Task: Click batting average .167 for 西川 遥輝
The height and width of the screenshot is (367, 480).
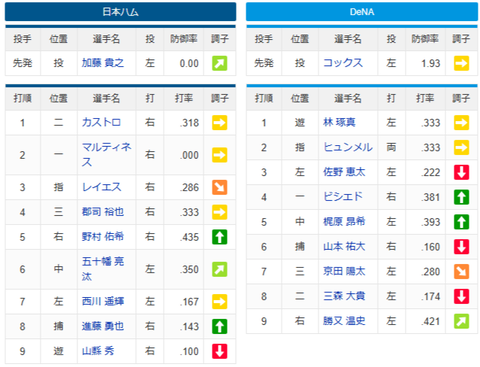Action: point(190,302)
